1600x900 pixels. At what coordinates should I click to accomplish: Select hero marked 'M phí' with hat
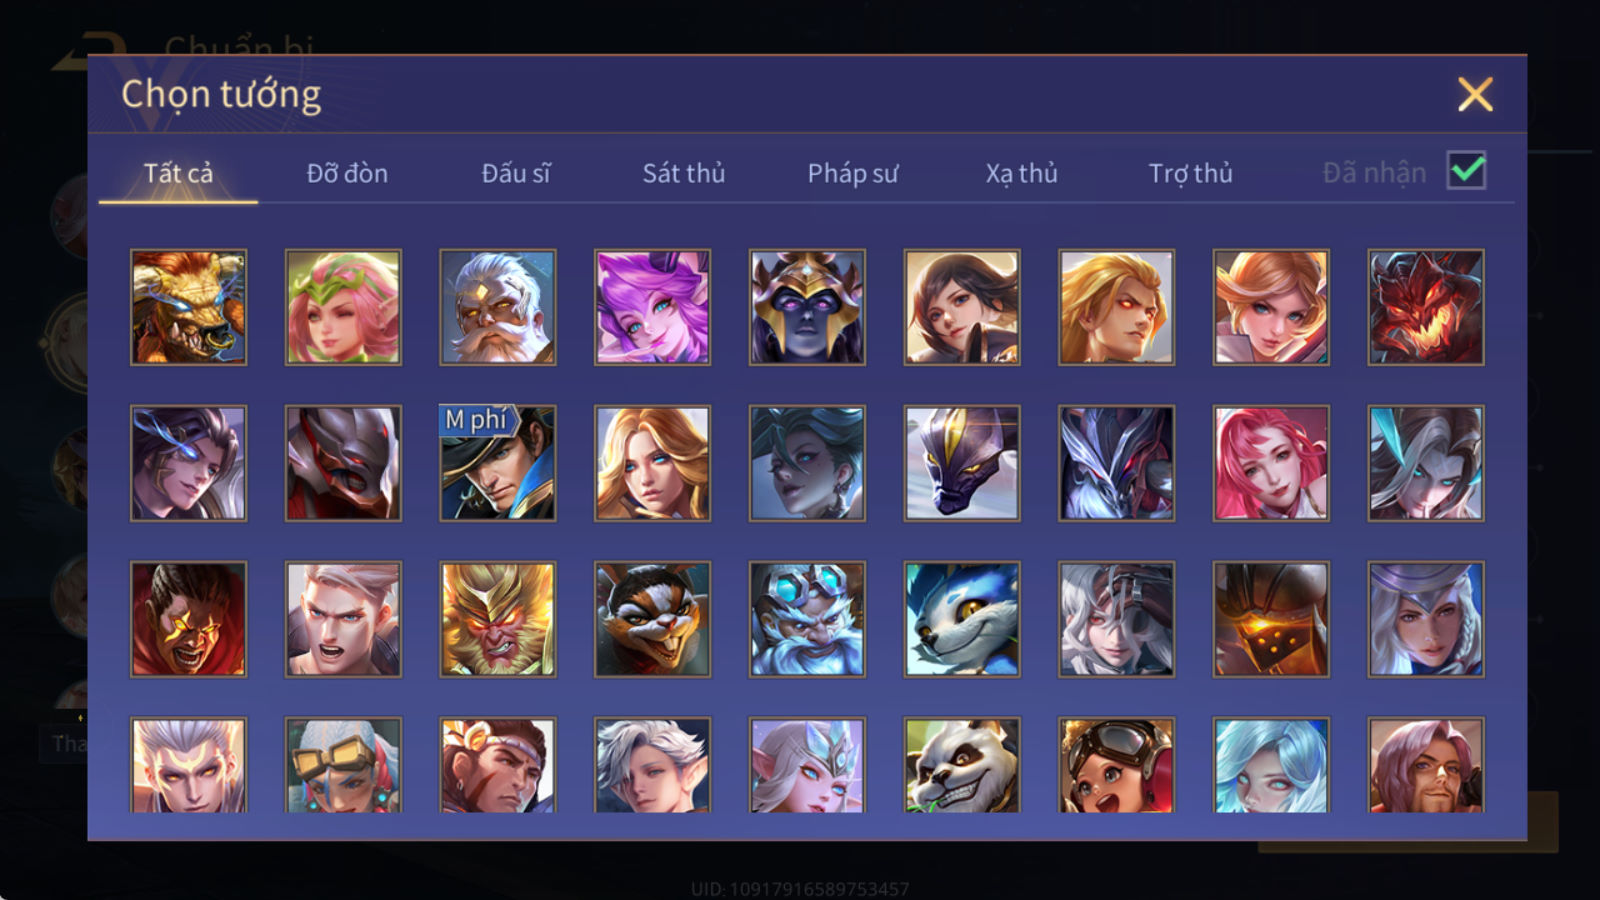click(x=498, y=463)
